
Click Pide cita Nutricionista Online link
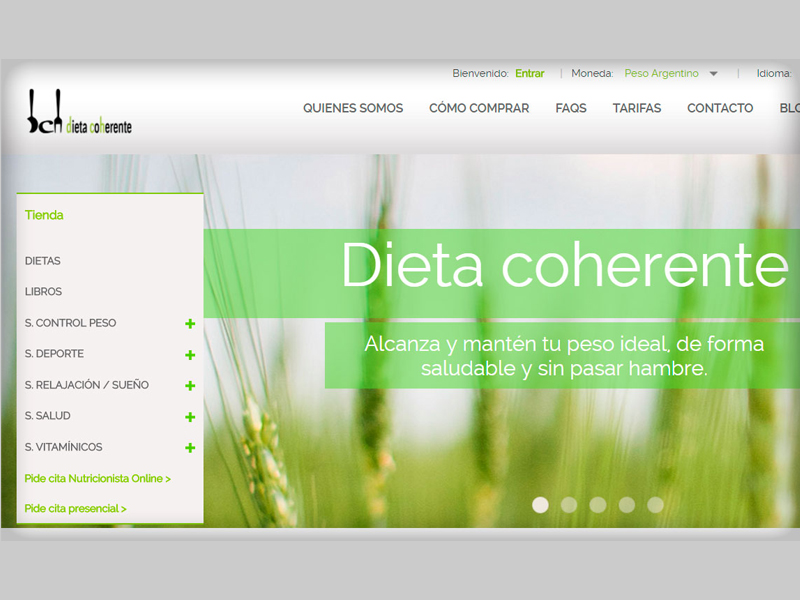coord(97,479)
